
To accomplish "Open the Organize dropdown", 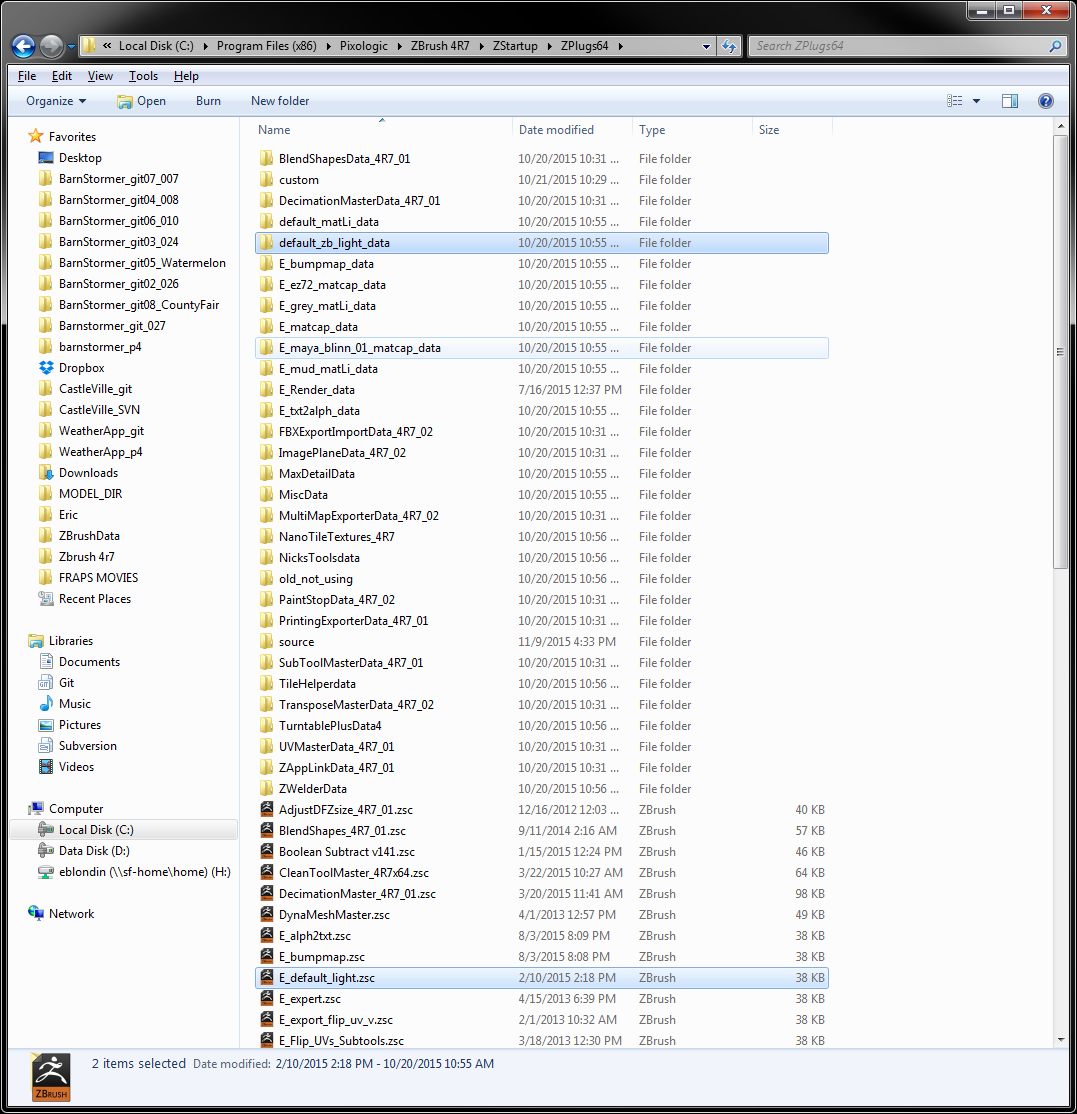I will [56, 101].
